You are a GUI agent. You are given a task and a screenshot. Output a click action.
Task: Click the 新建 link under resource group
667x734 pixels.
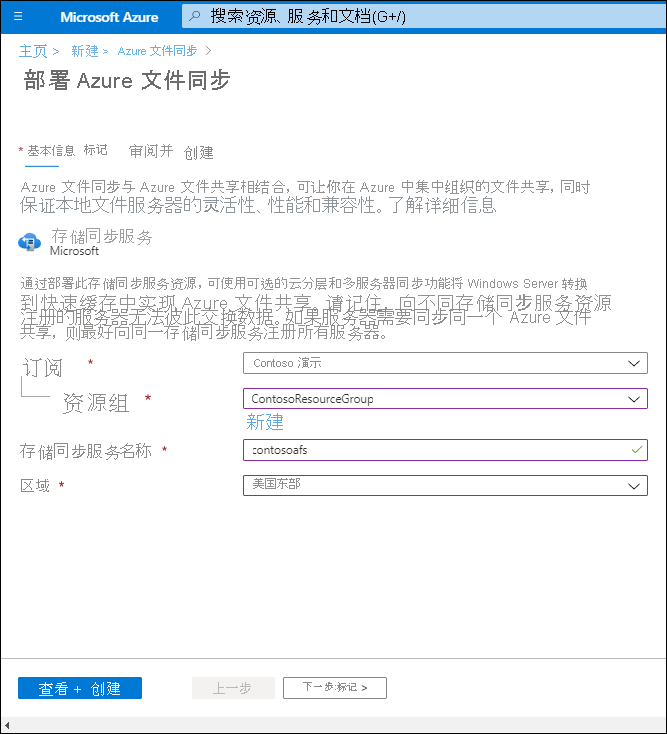(x=265, y=422)
